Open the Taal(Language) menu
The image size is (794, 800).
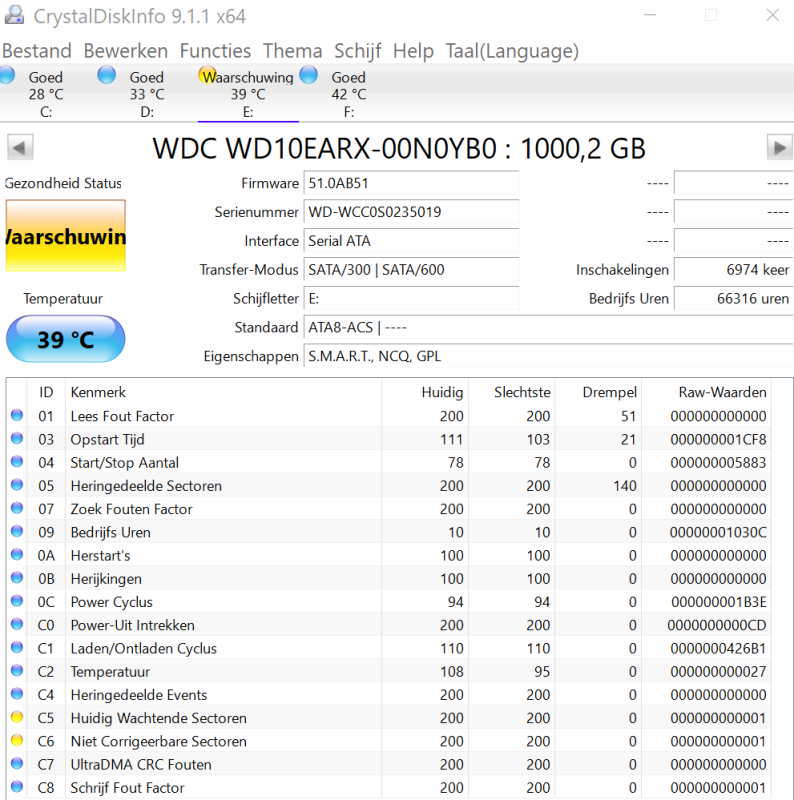[512, 51]
